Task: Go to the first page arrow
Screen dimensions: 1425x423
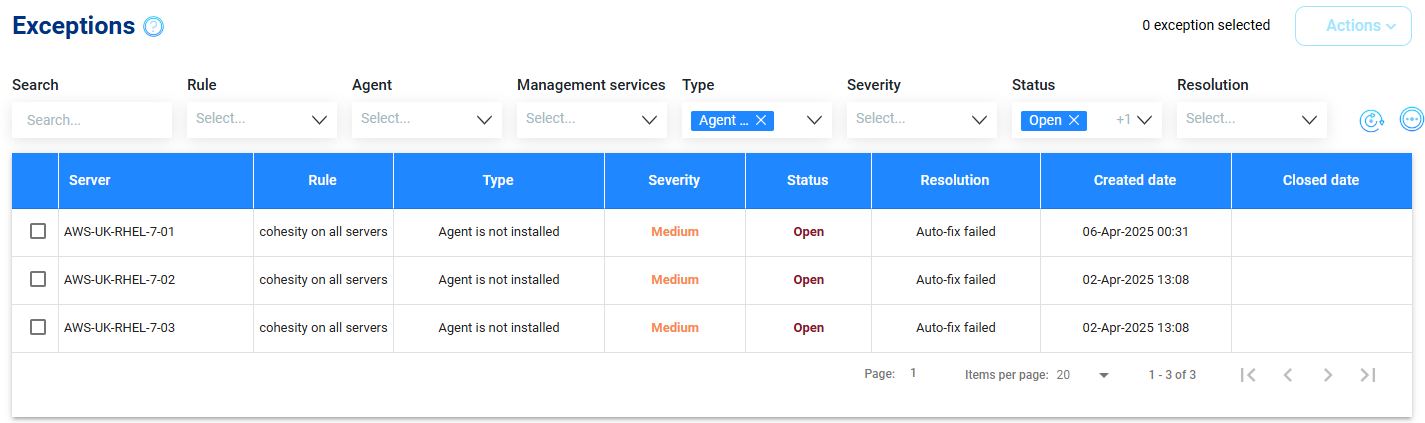Action: click(x=1247, y=375)
